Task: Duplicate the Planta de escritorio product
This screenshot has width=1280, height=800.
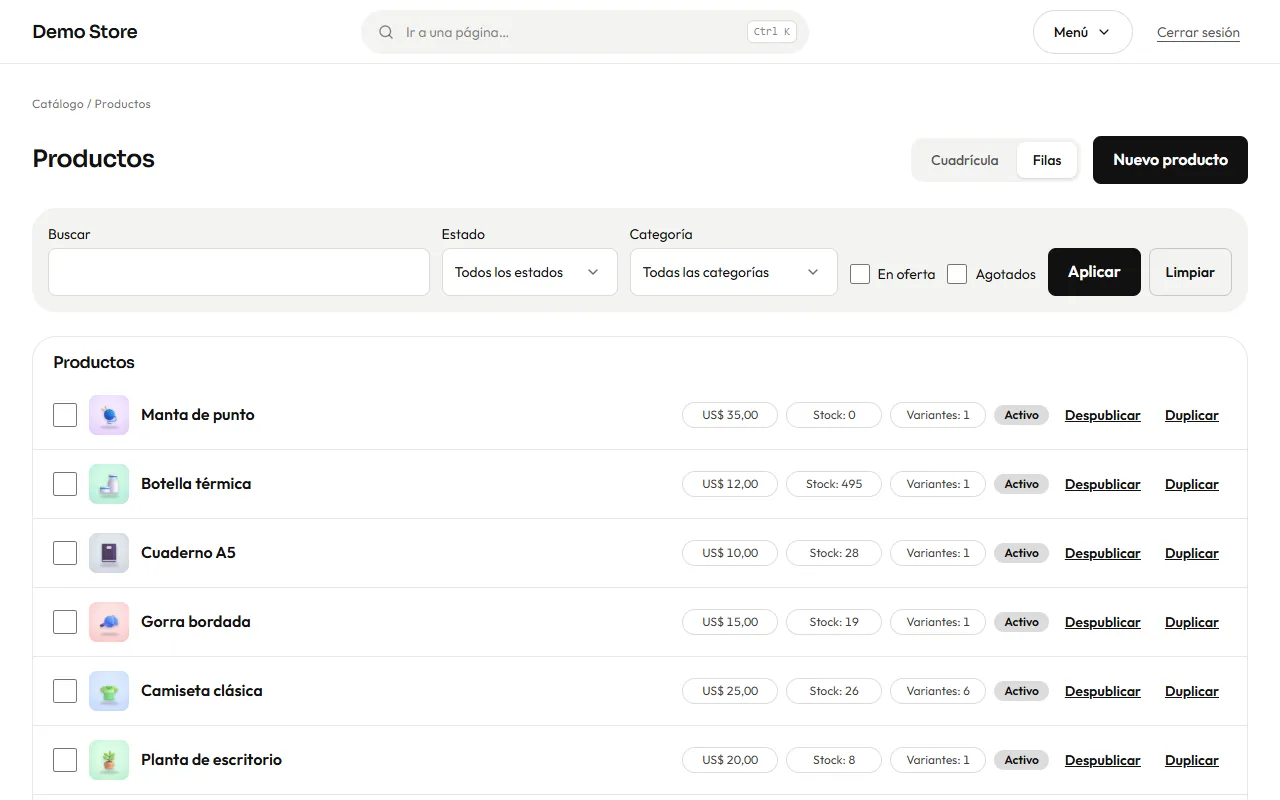Action: [x=1192, y=761]
